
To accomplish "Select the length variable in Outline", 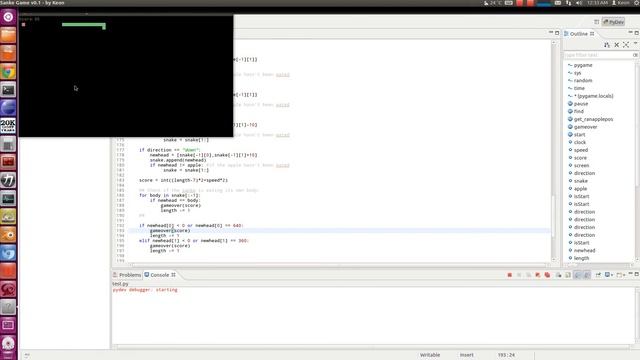I will [x=581, y=258].
